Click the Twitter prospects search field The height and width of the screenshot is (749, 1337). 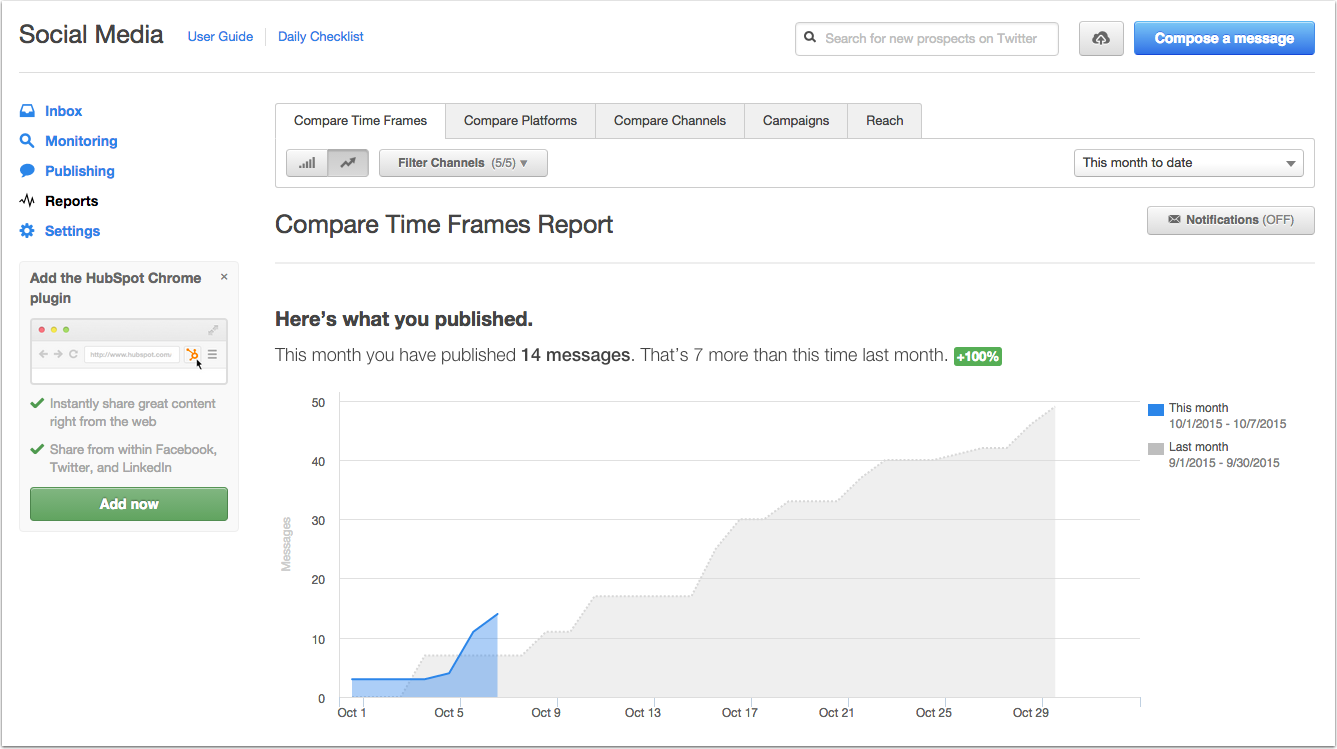[x=927, y=38]
